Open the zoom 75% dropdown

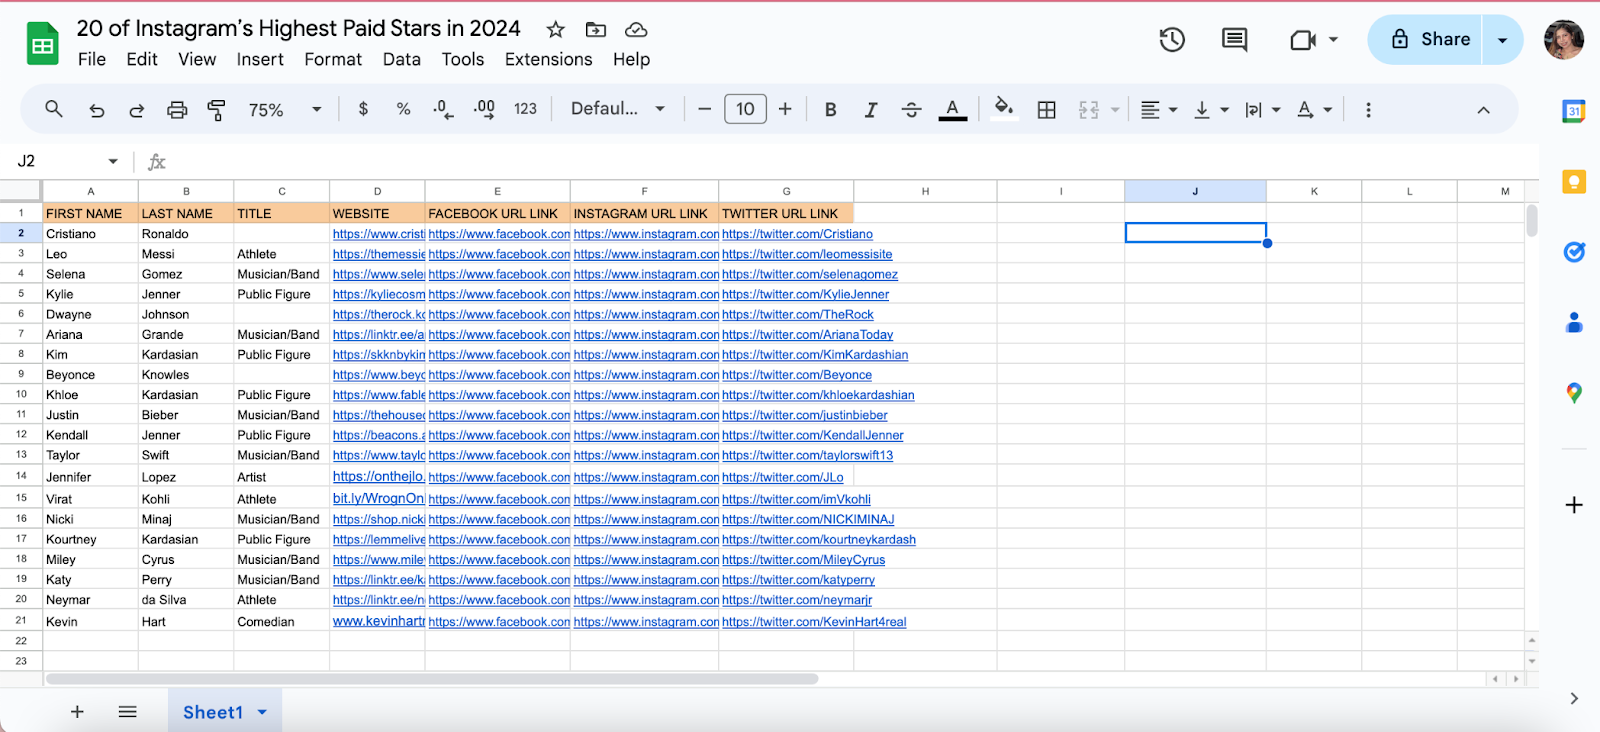[285, 110]
